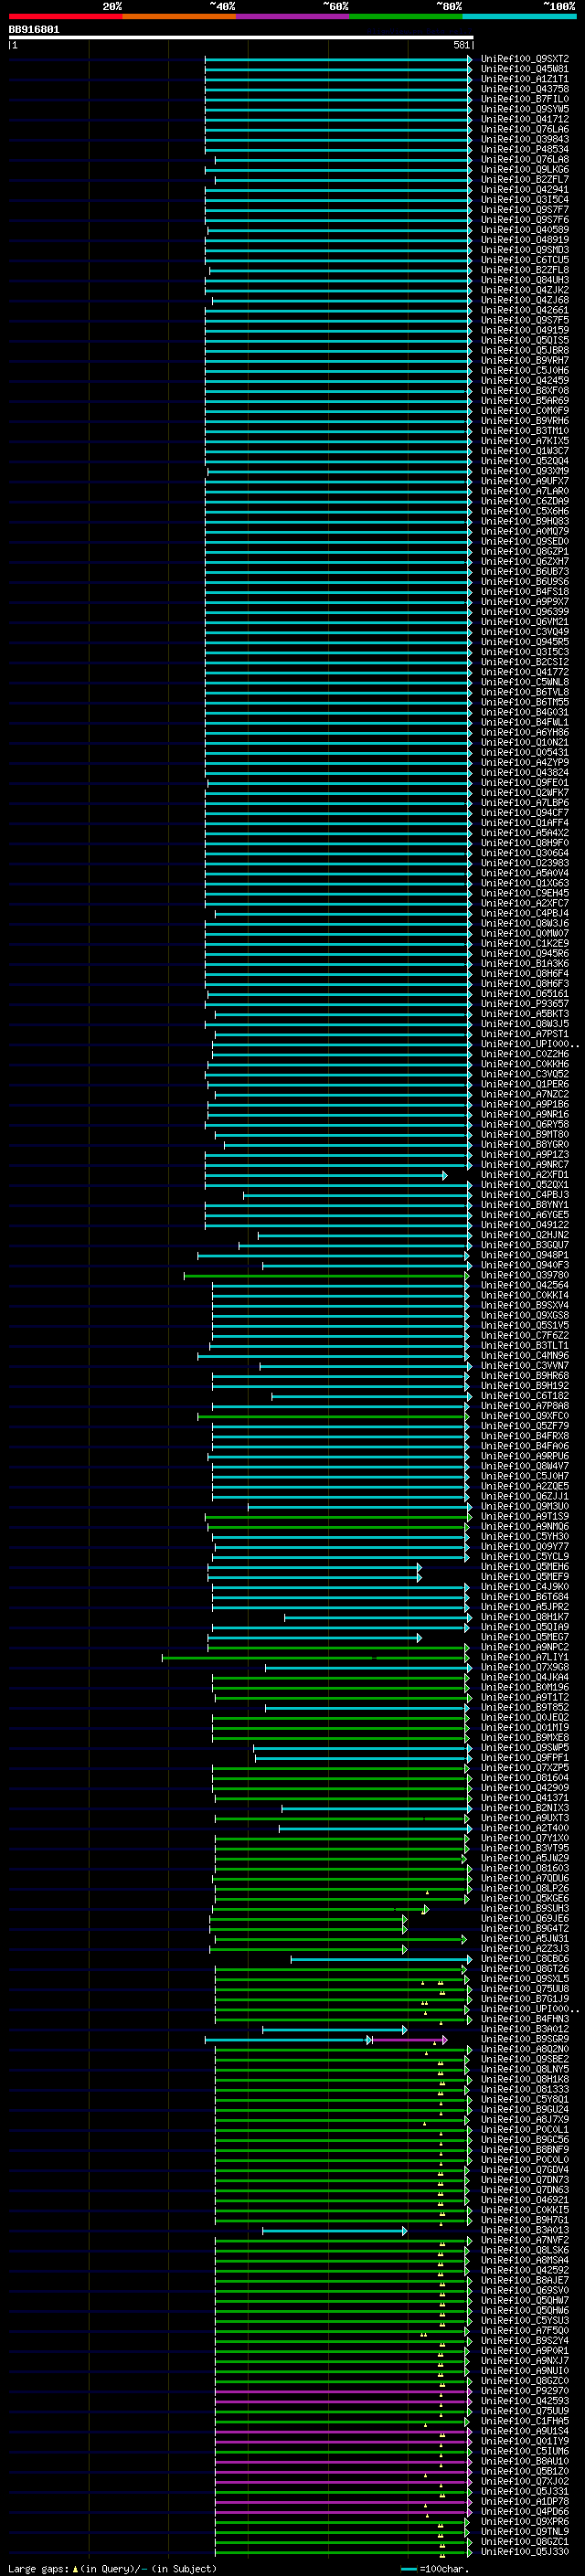Click the purple ~60% identity legend segment
585x2576 pixels.
292,17
